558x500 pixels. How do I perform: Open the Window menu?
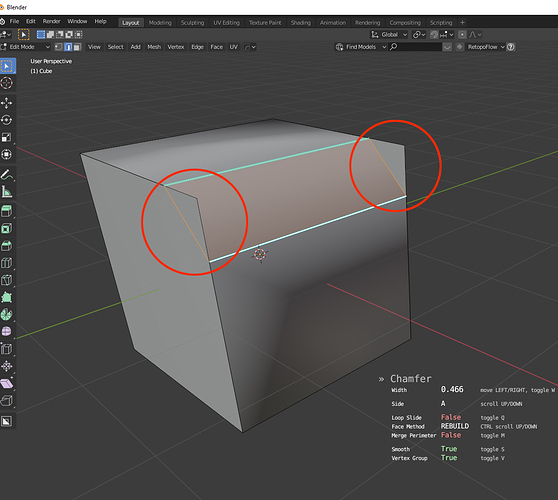[77, 22]
